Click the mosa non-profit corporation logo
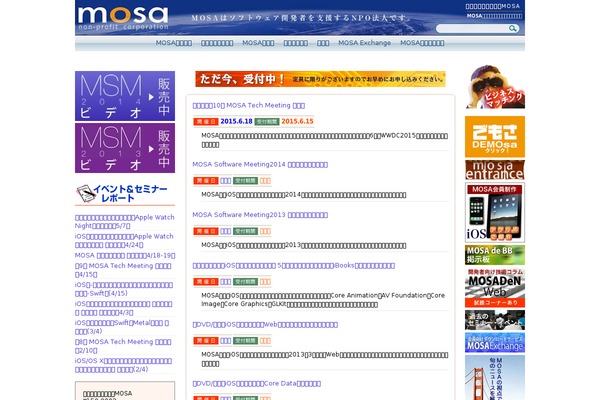 point(123,18)
